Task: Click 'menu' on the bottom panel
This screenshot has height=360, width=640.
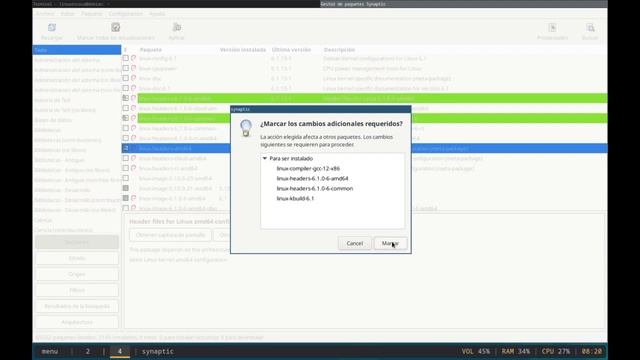Action: coord(50,351)
